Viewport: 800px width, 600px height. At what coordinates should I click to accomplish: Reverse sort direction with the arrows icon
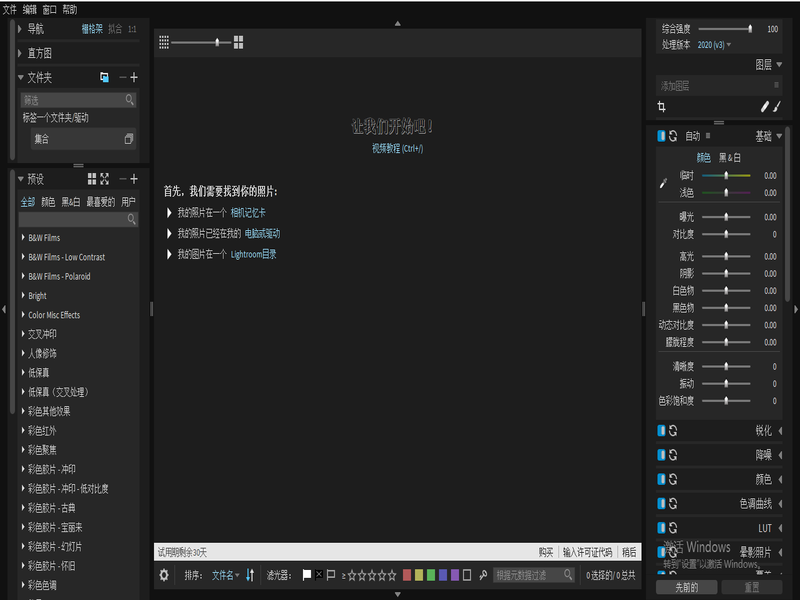[x=250, y=575]
